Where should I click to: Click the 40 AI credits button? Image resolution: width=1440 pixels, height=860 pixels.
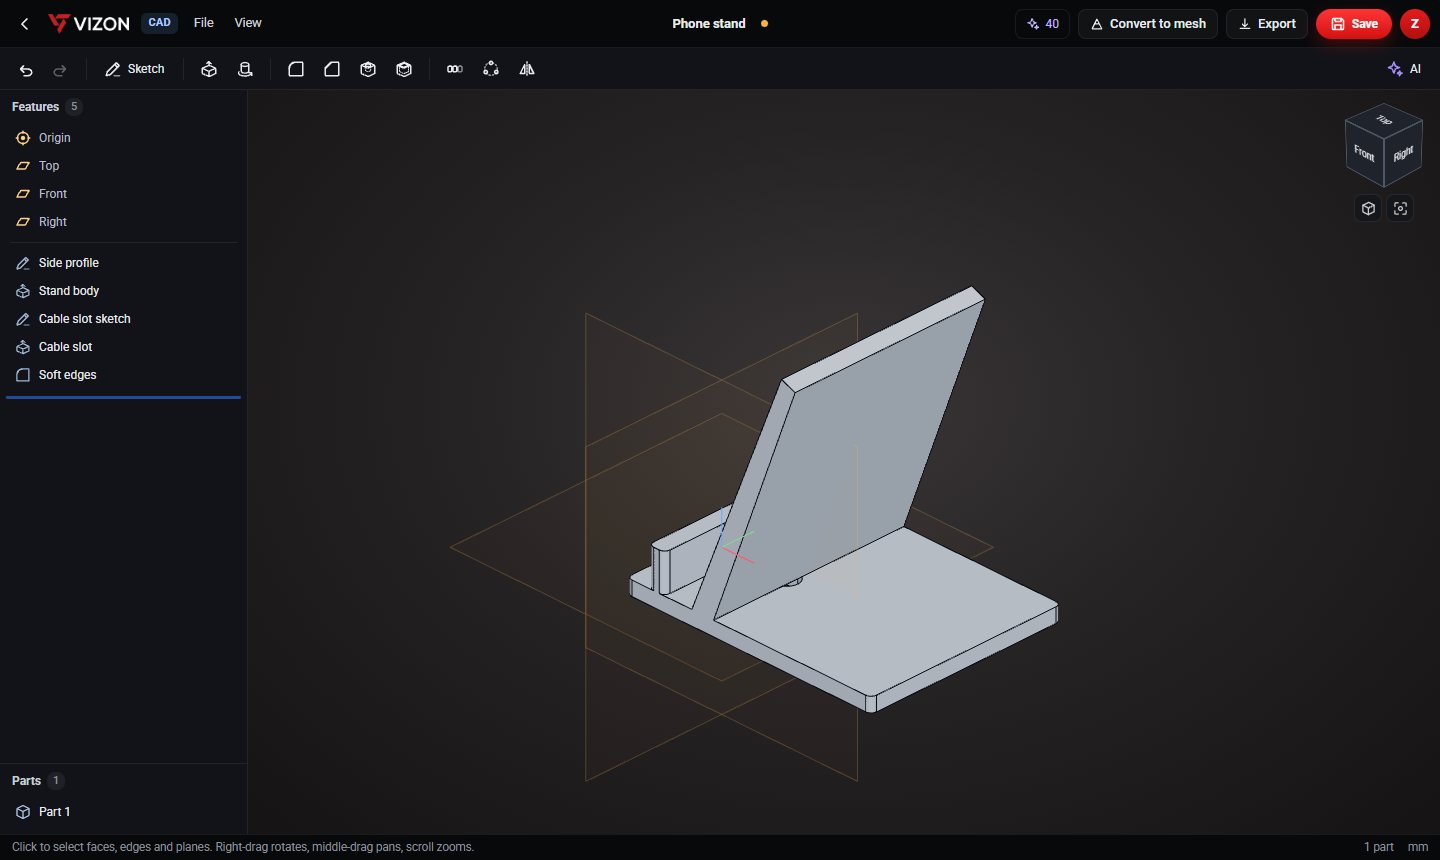point(1043,24)
